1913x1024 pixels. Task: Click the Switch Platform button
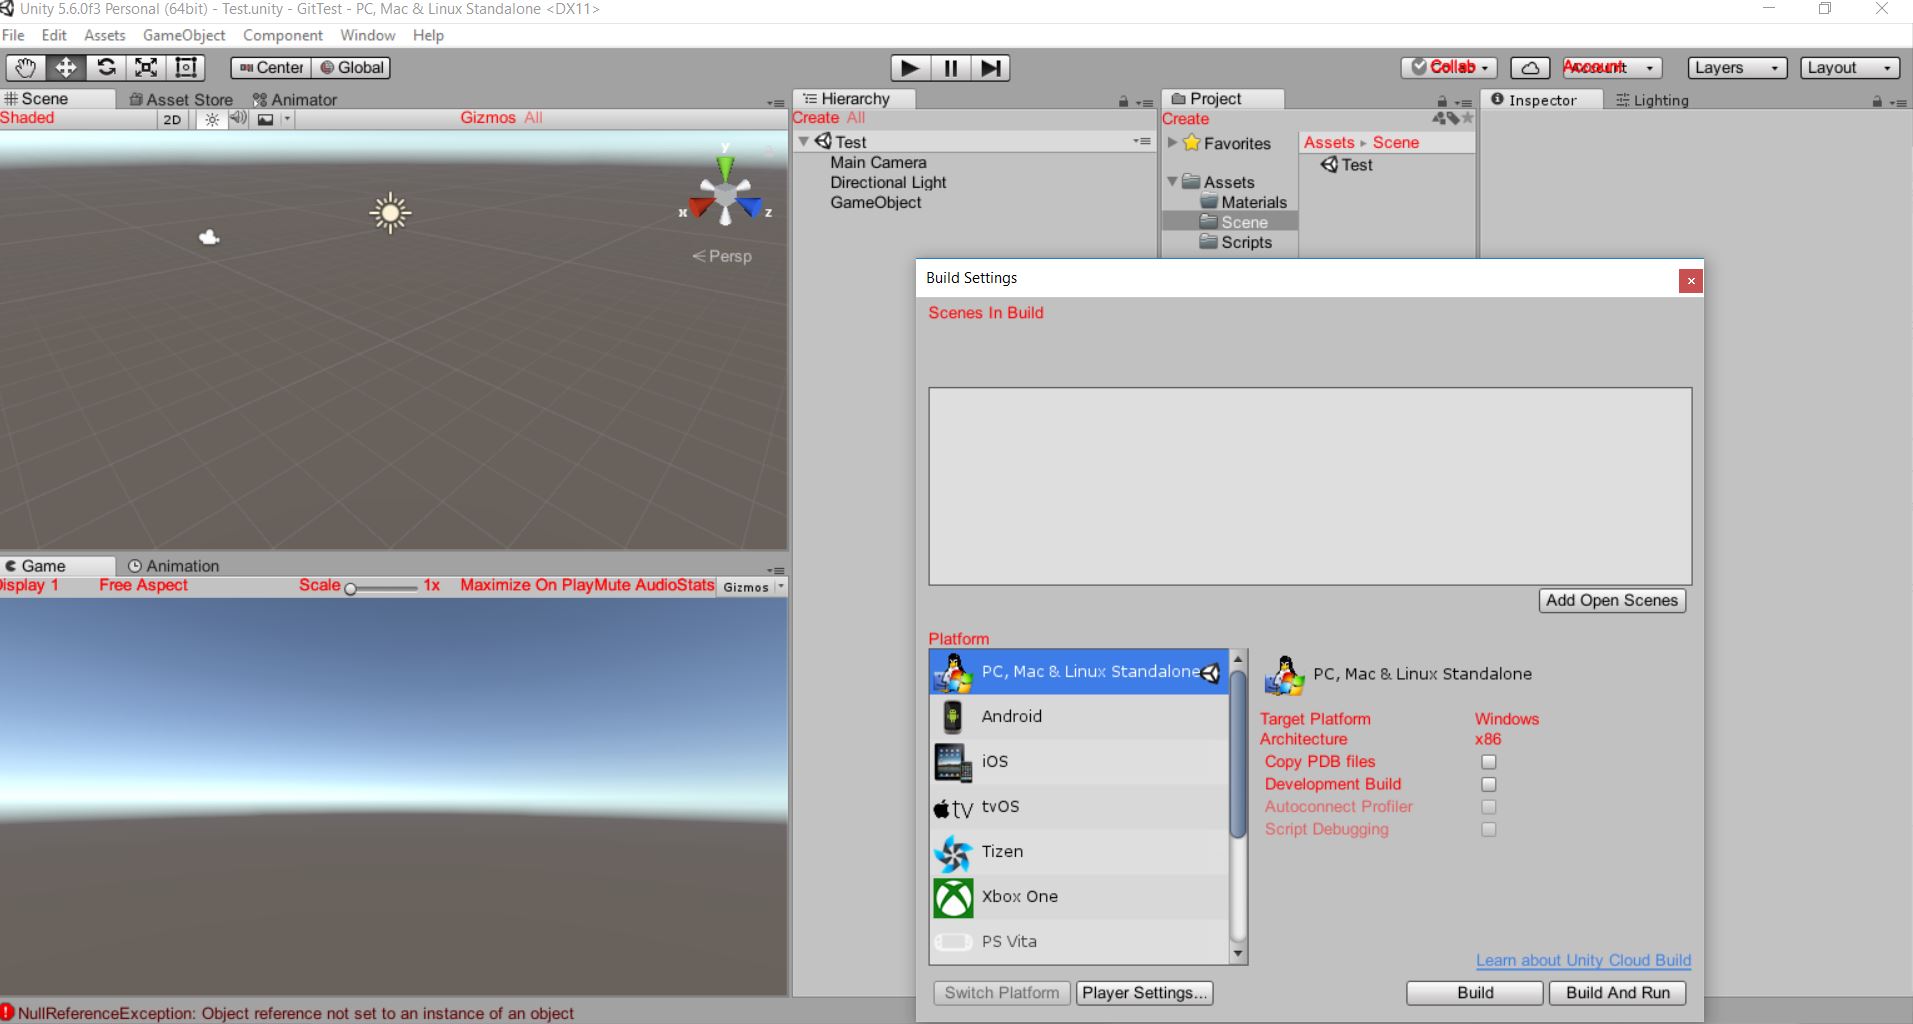1002,993
